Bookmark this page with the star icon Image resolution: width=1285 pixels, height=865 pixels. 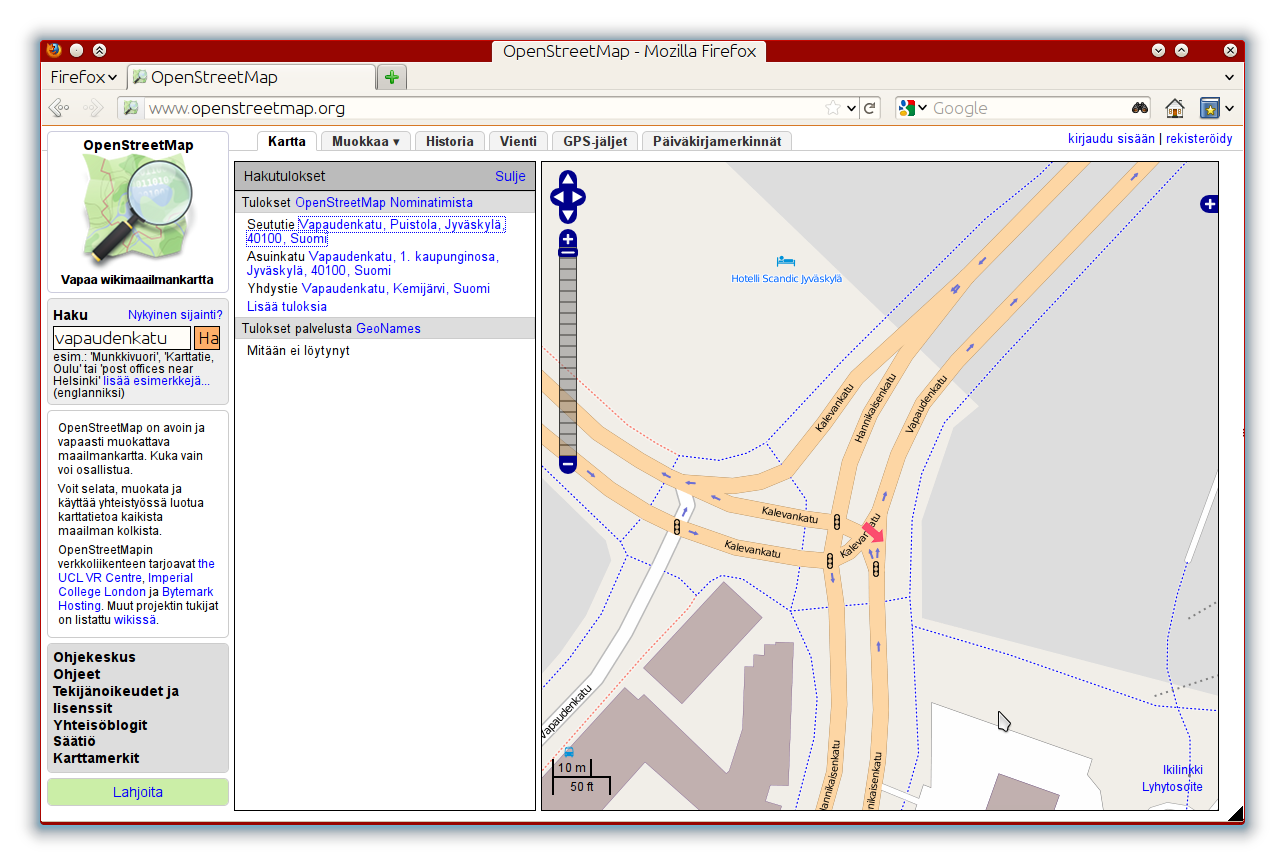[x=832, y=108]
